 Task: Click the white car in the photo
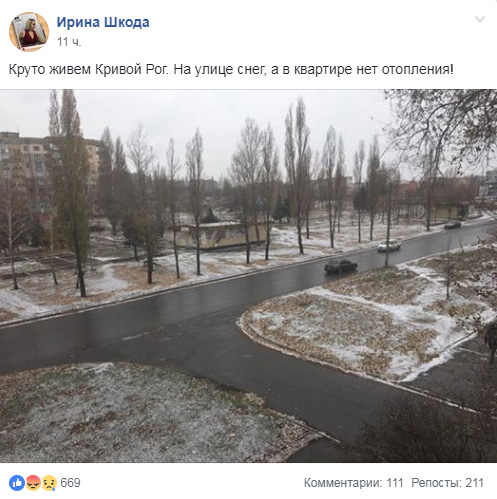tap(389, 245)
